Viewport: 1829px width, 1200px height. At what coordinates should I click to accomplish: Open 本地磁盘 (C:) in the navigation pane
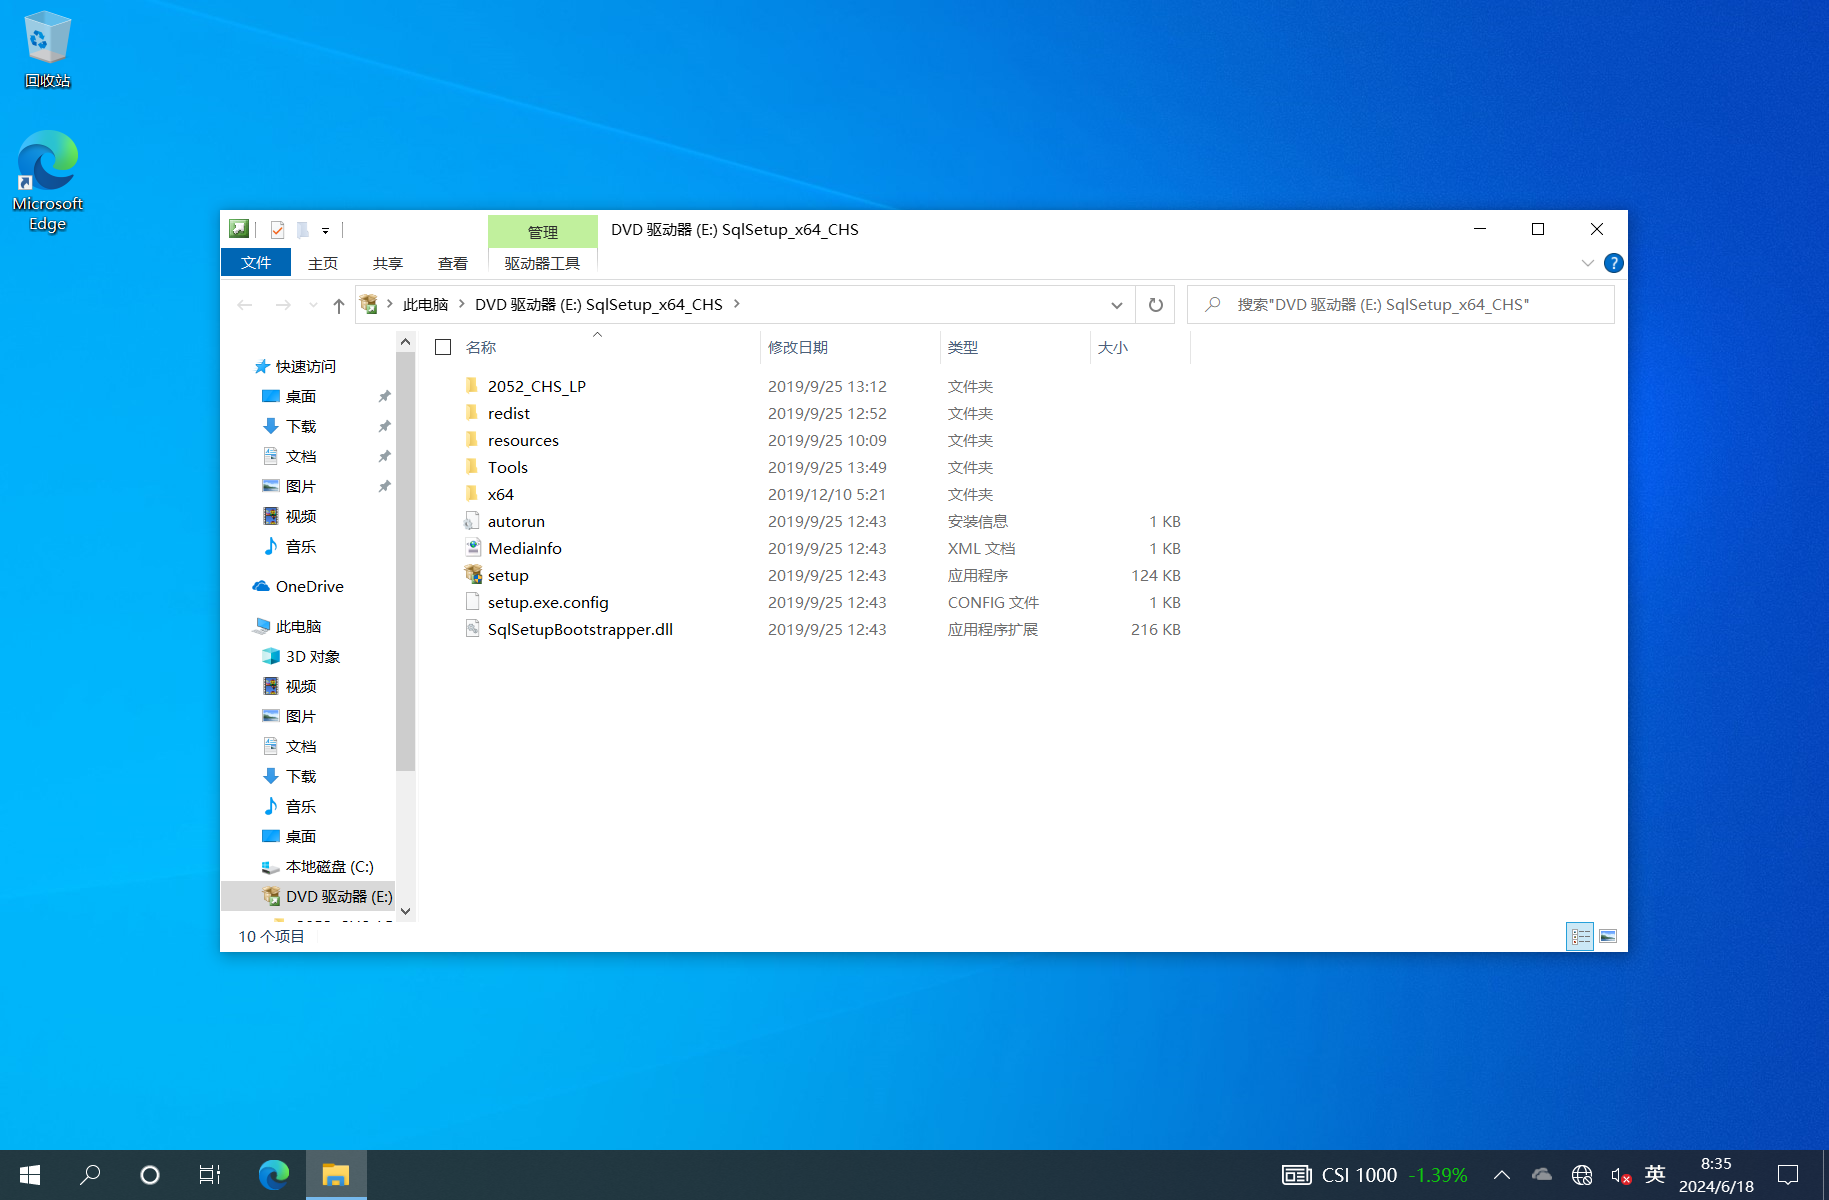tap(329, 867)
